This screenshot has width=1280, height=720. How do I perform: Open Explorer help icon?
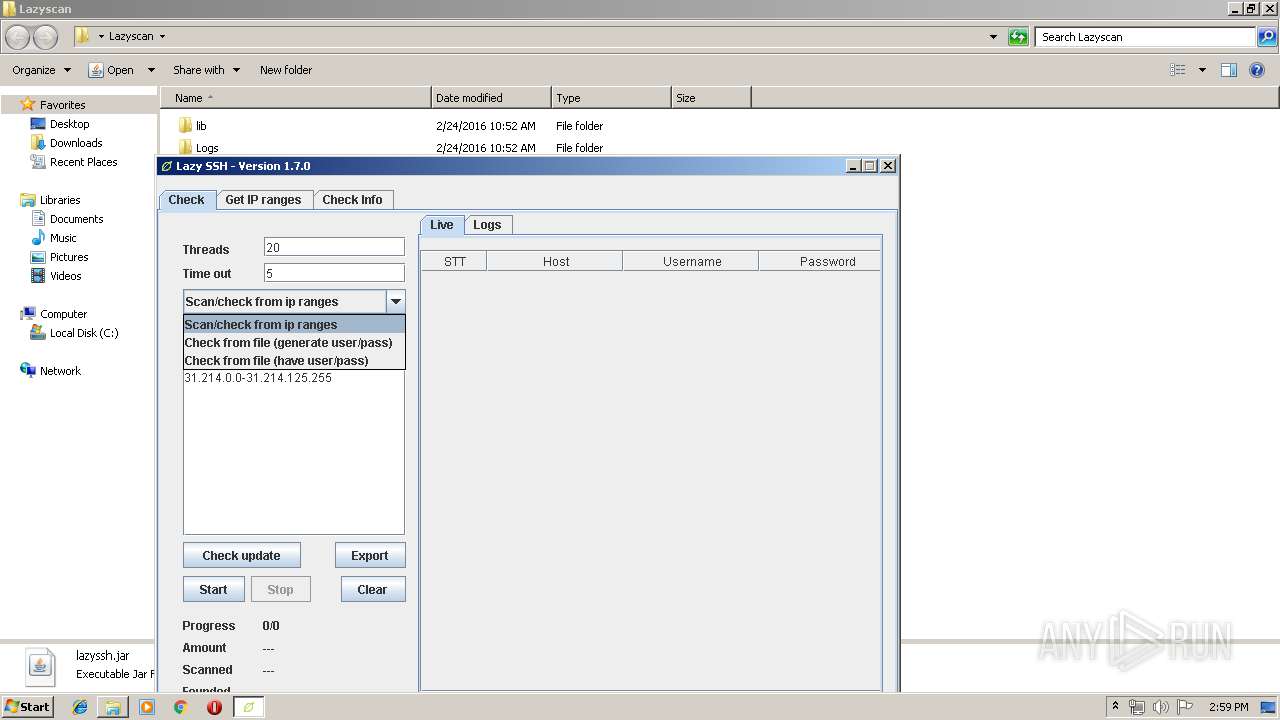(x=1258, y=70)
